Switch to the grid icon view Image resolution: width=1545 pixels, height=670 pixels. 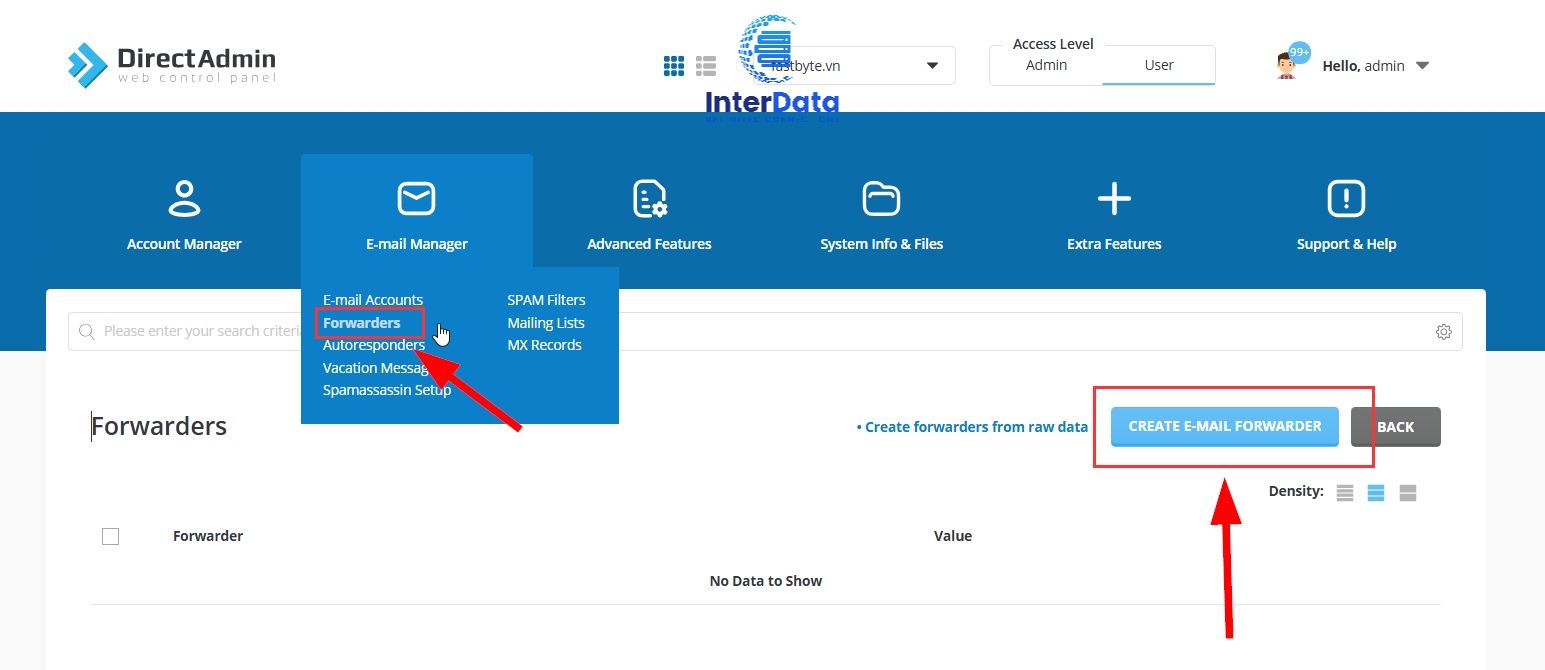pos(674,66)
